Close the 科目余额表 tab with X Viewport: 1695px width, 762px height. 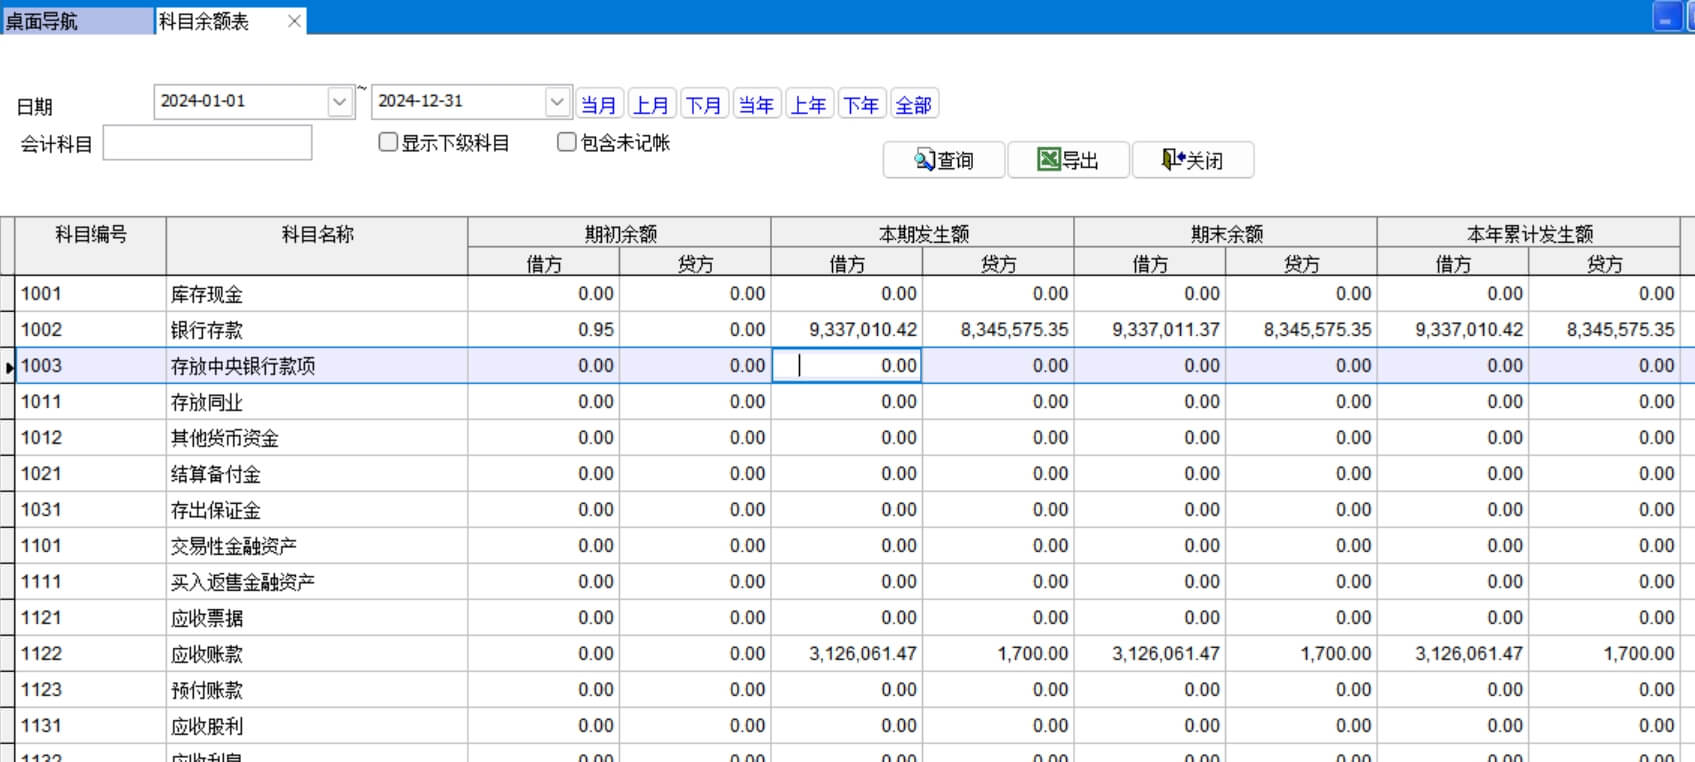point(294,21)
